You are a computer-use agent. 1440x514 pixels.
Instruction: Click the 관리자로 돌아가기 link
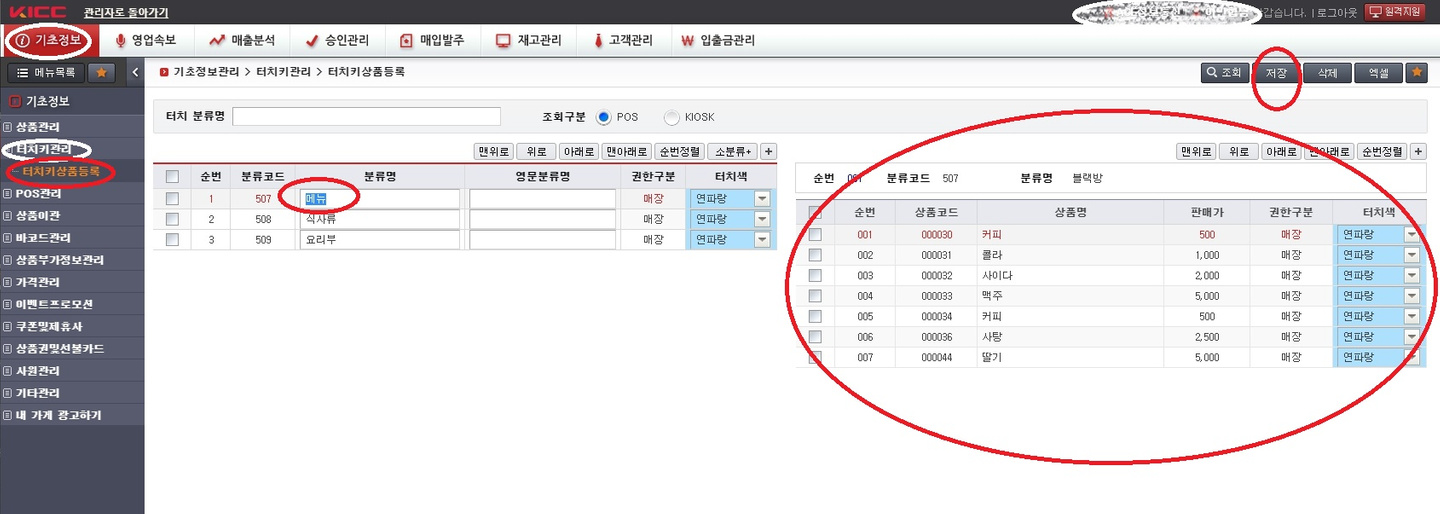[126, 12]
